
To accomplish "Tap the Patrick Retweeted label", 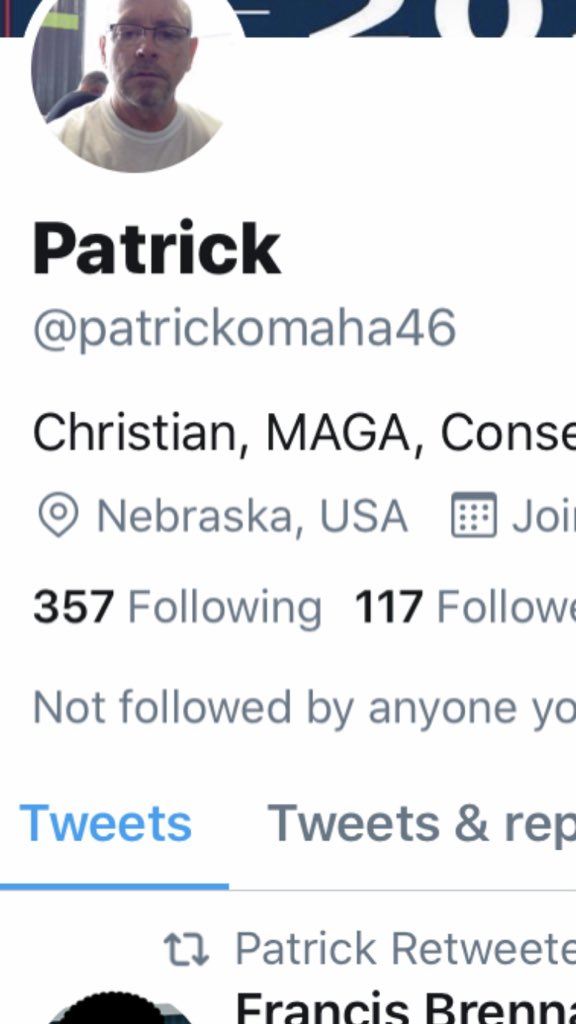I will 405,948.
